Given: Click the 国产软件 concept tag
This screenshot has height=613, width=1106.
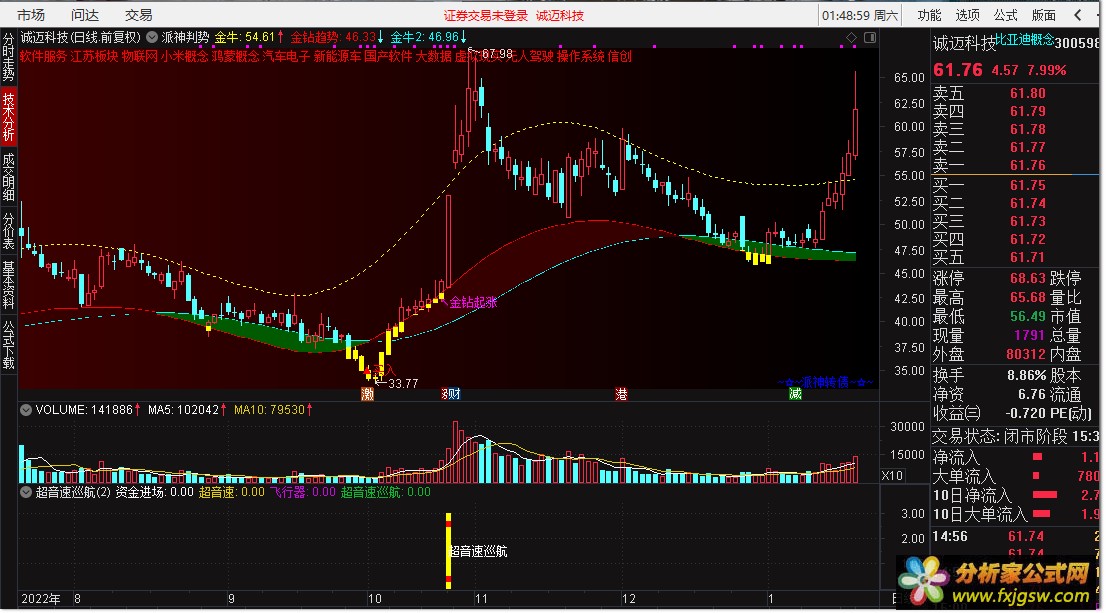Looking at the screenshot, I should click(388, 56).
